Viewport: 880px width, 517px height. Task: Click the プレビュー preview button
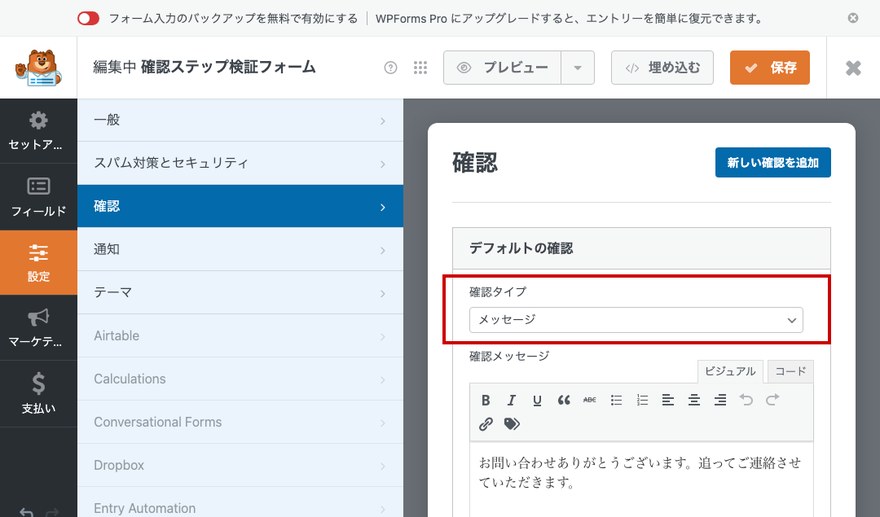(x=502, y=67)
